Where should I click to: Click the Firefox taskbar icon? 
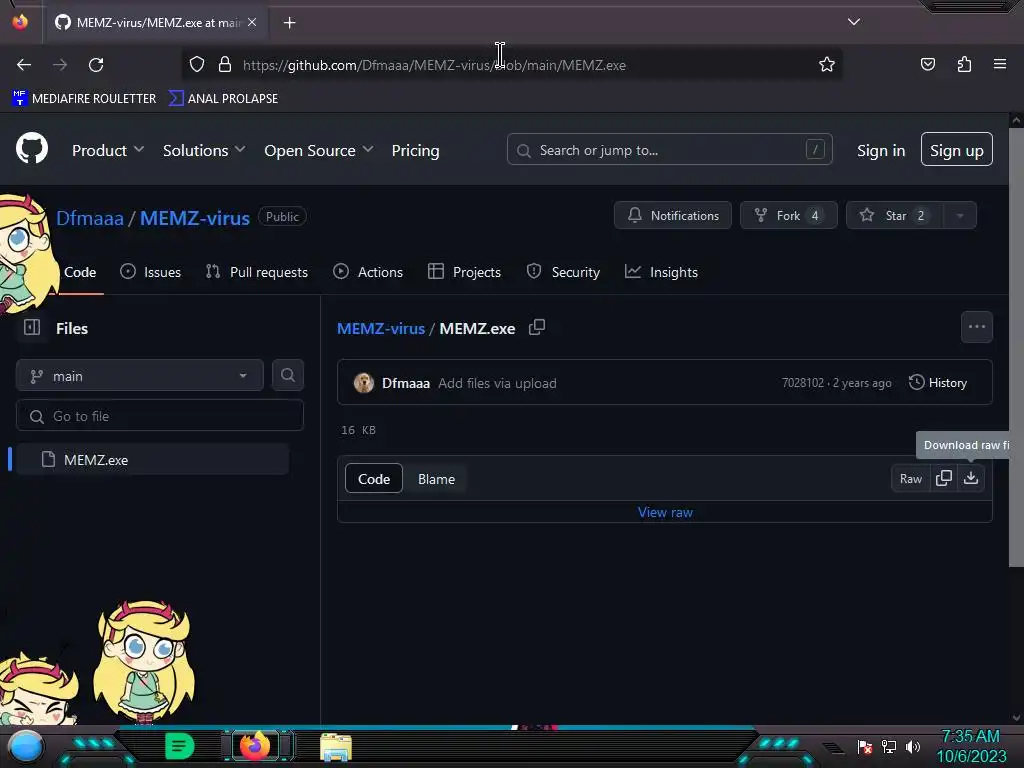pos(255,746)
